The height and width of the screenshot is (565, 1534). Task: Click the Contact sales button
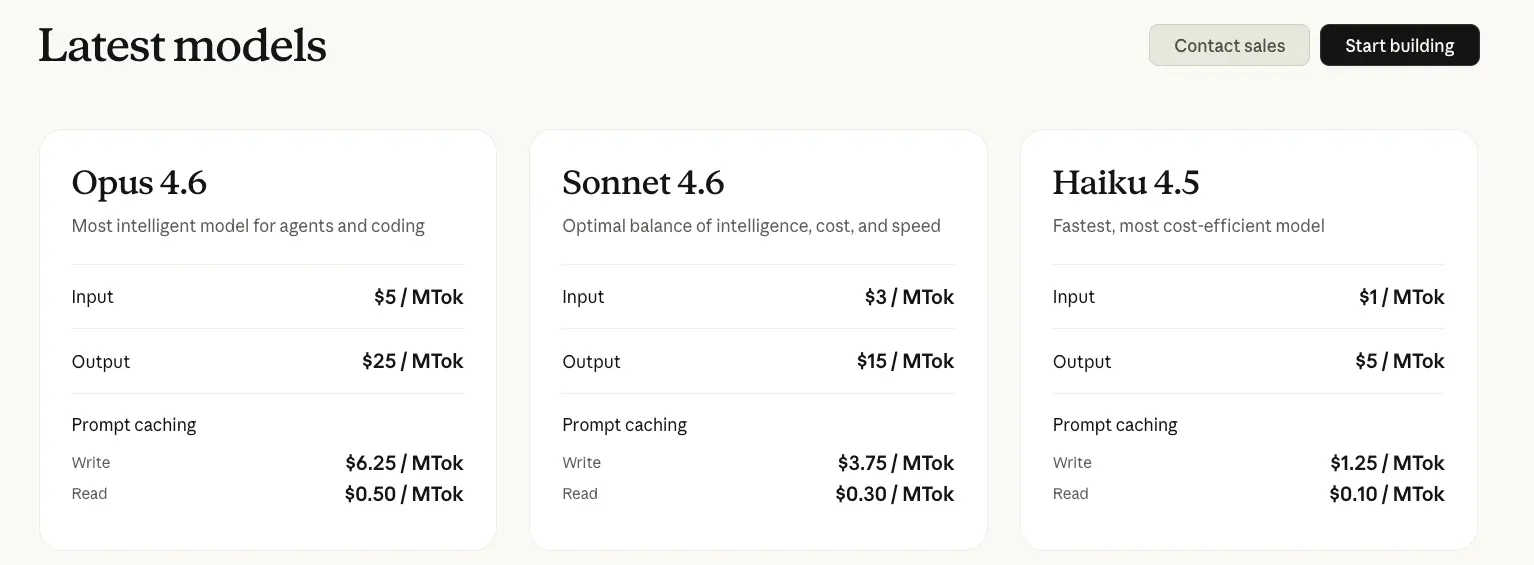[x=1229, y=45]
